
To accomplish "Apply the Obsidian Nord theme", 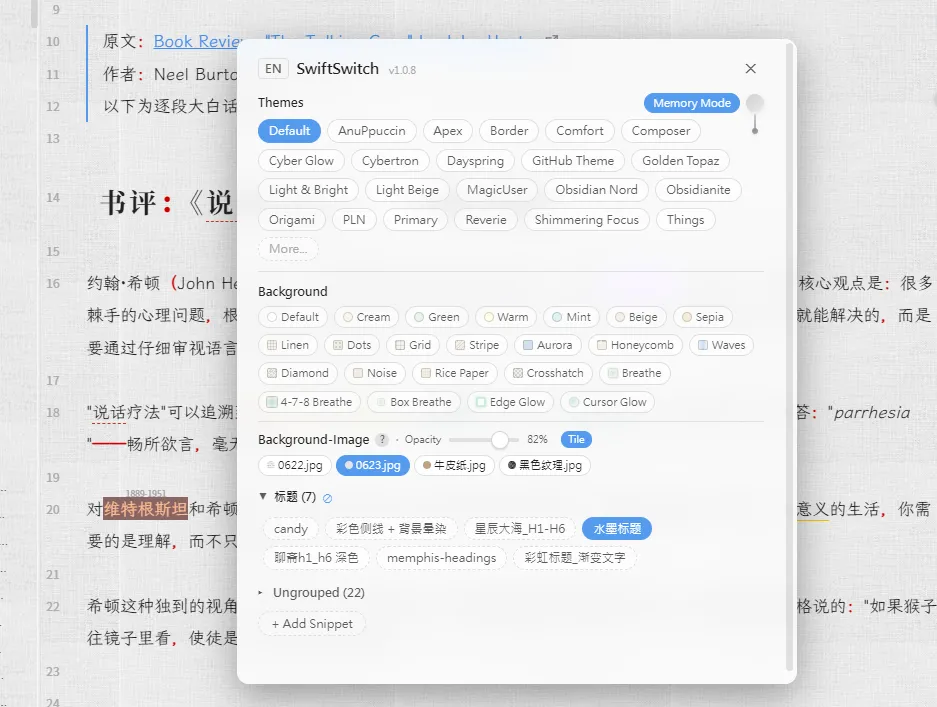I will pos(596,190).
